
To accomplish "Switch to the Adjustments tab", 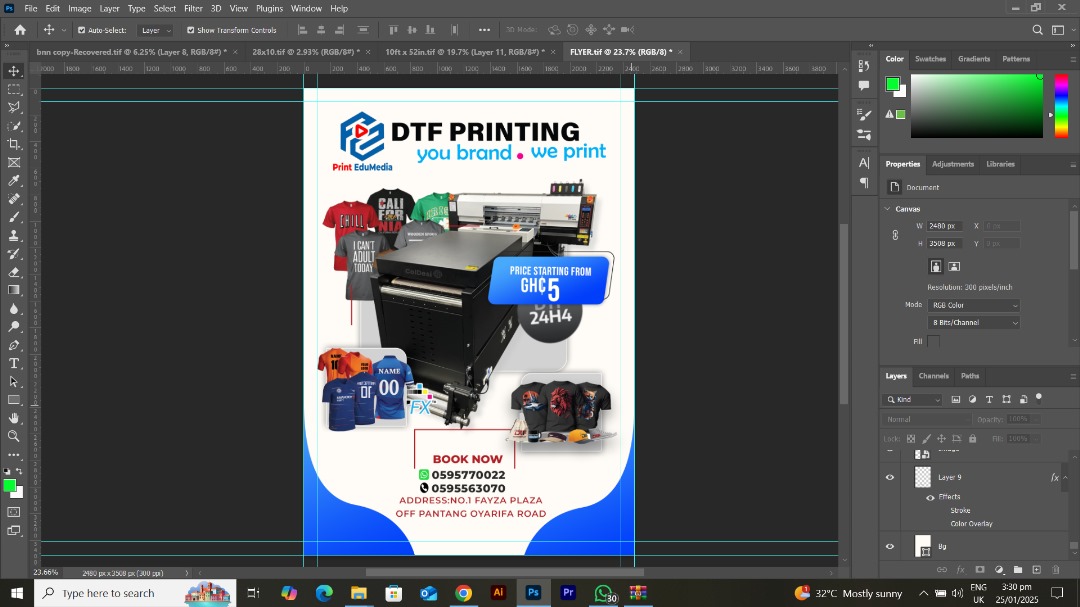I will pos(953,164).
